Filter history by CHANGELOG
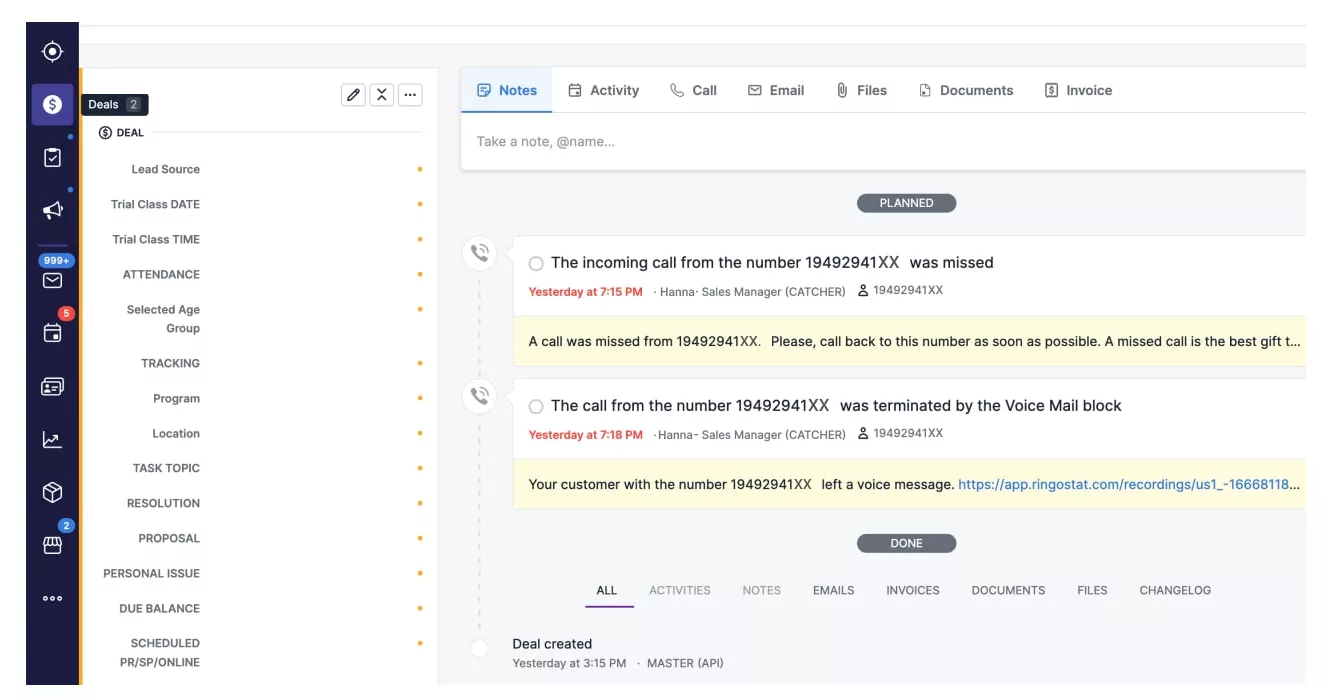 (x=1175, y=590)
